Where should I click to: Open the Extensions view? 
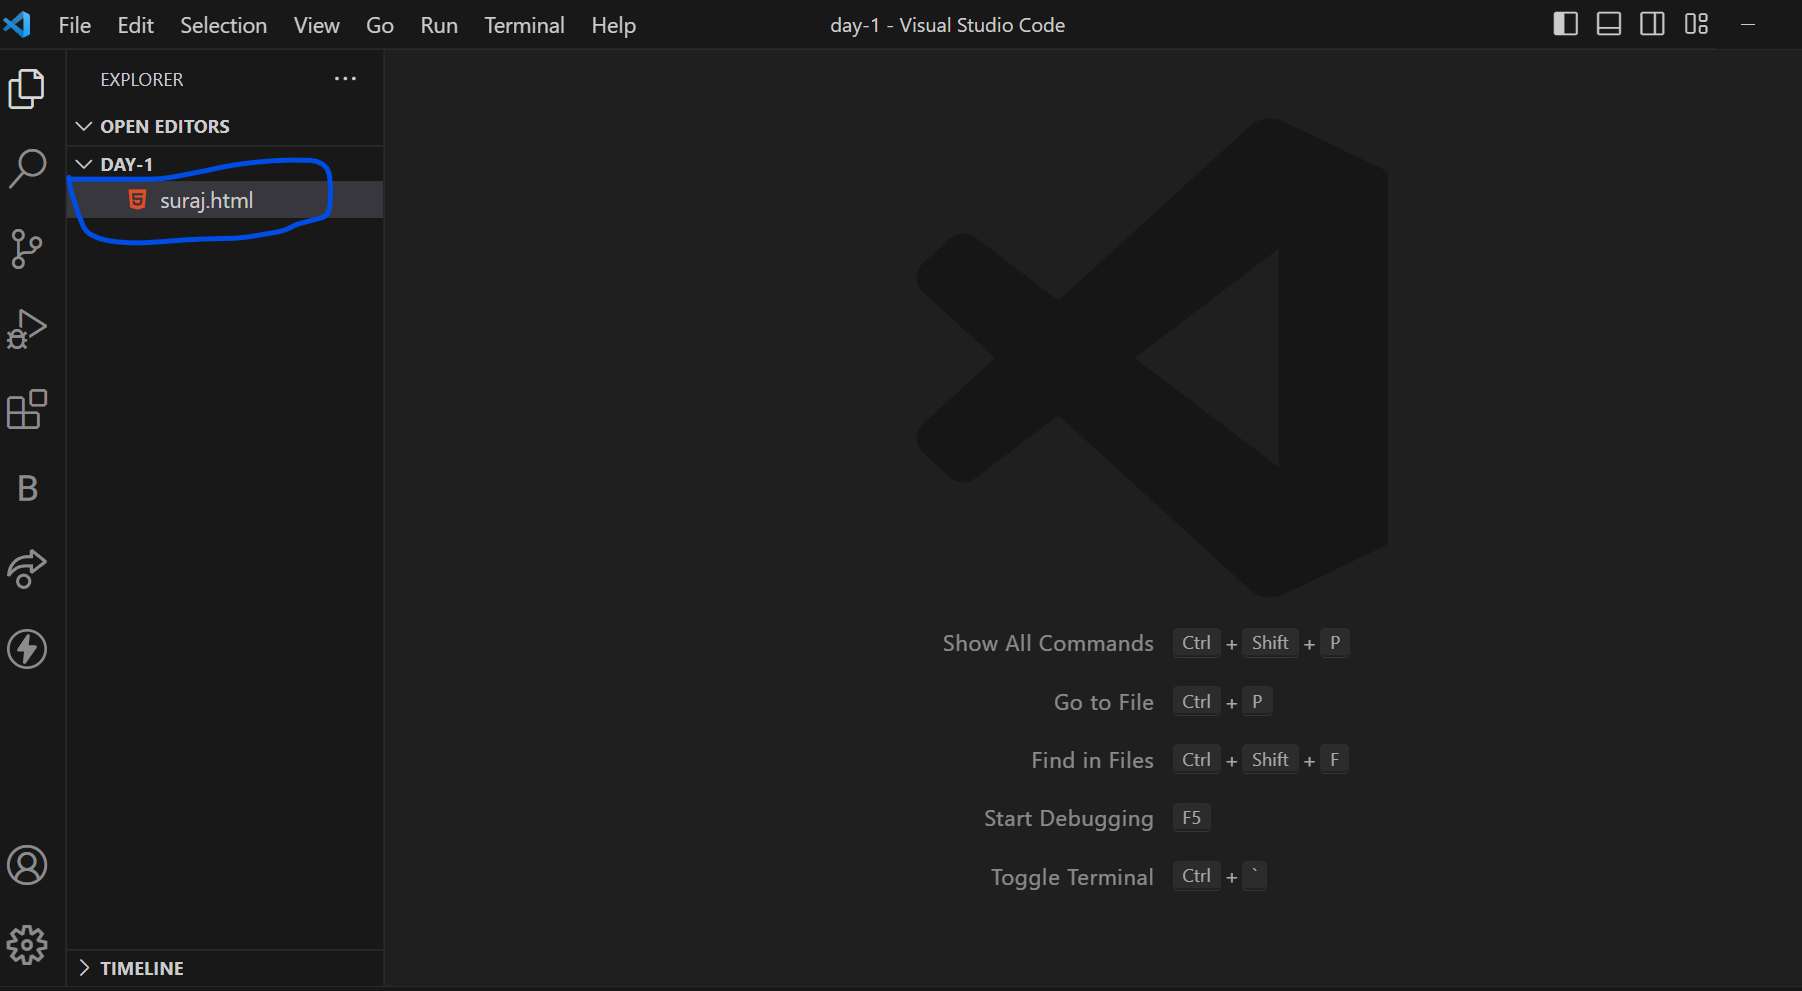(x=28, y=409)
